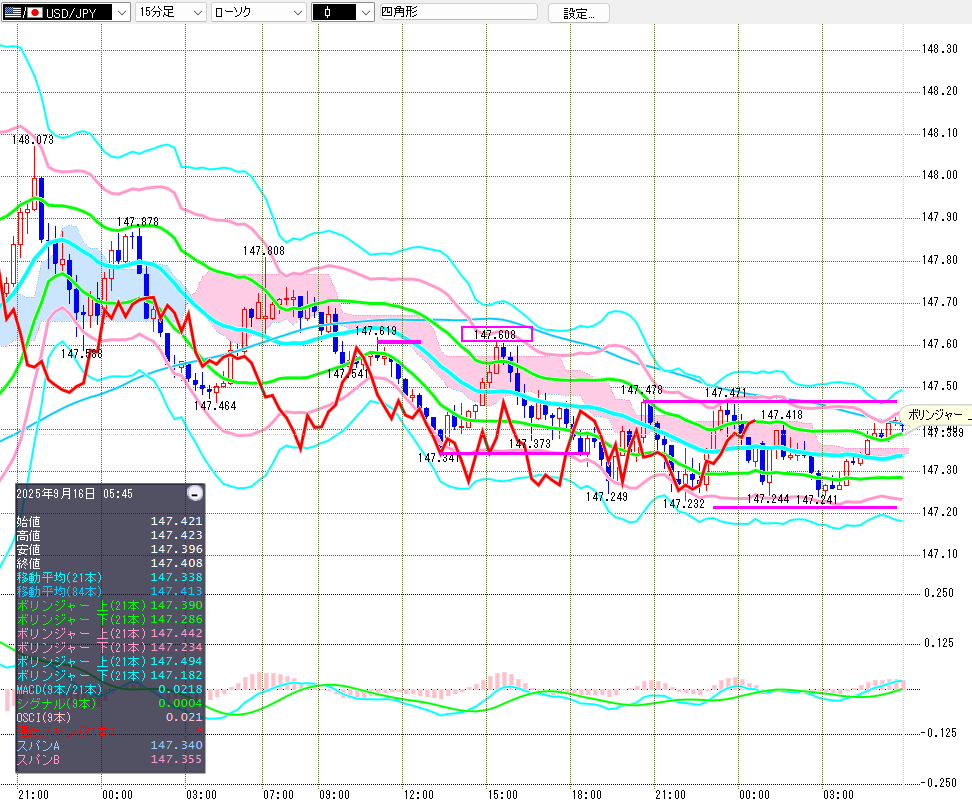Open the USD/JPY currency pair dropdown

[x=66, y=12]
